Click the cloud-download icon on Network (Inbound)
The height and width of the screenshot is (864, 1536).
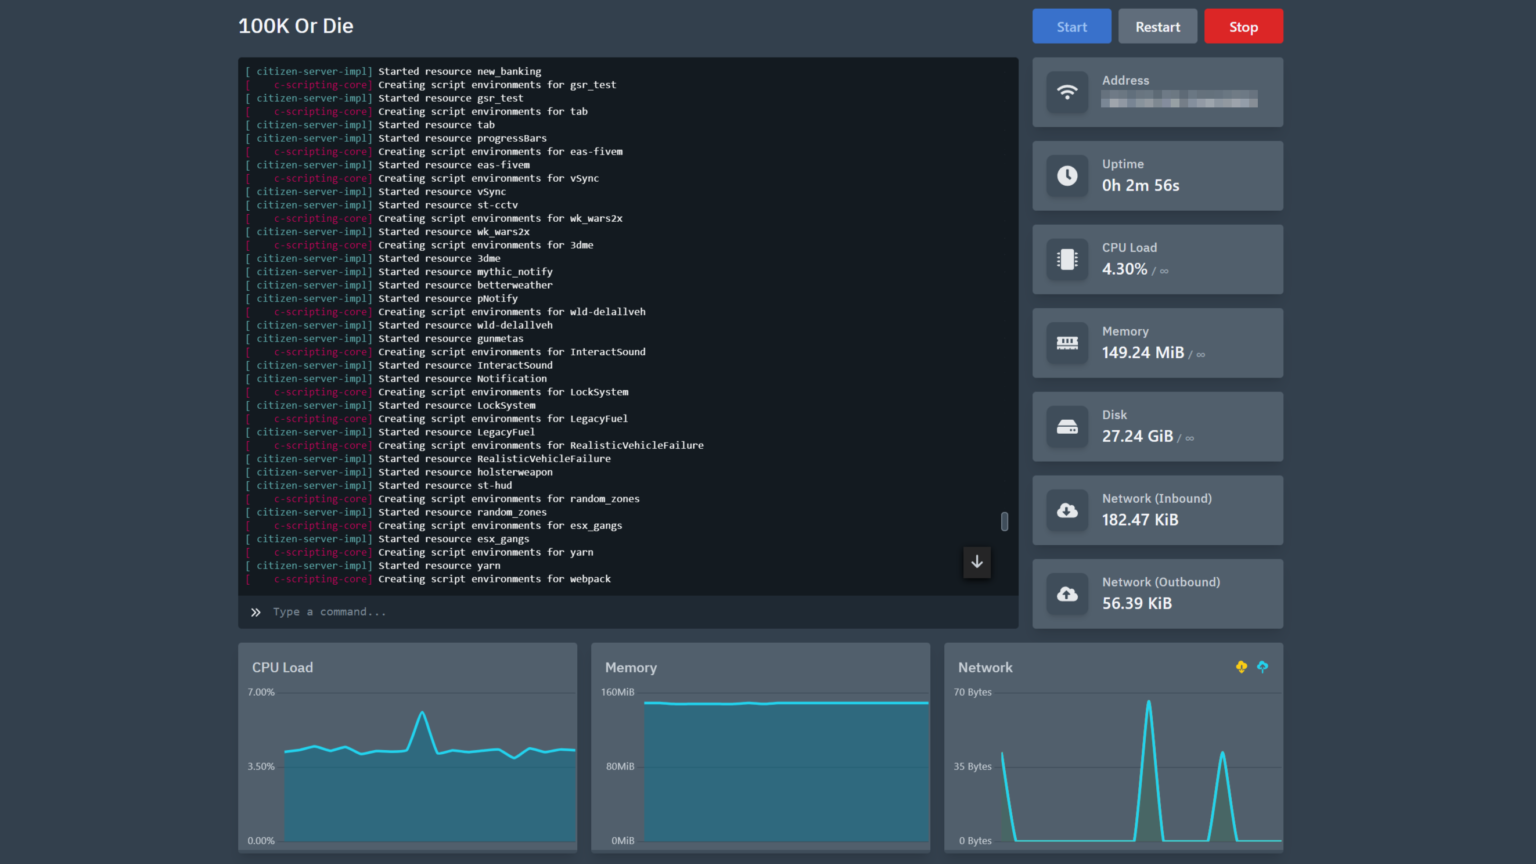(x=1067, y=510)
